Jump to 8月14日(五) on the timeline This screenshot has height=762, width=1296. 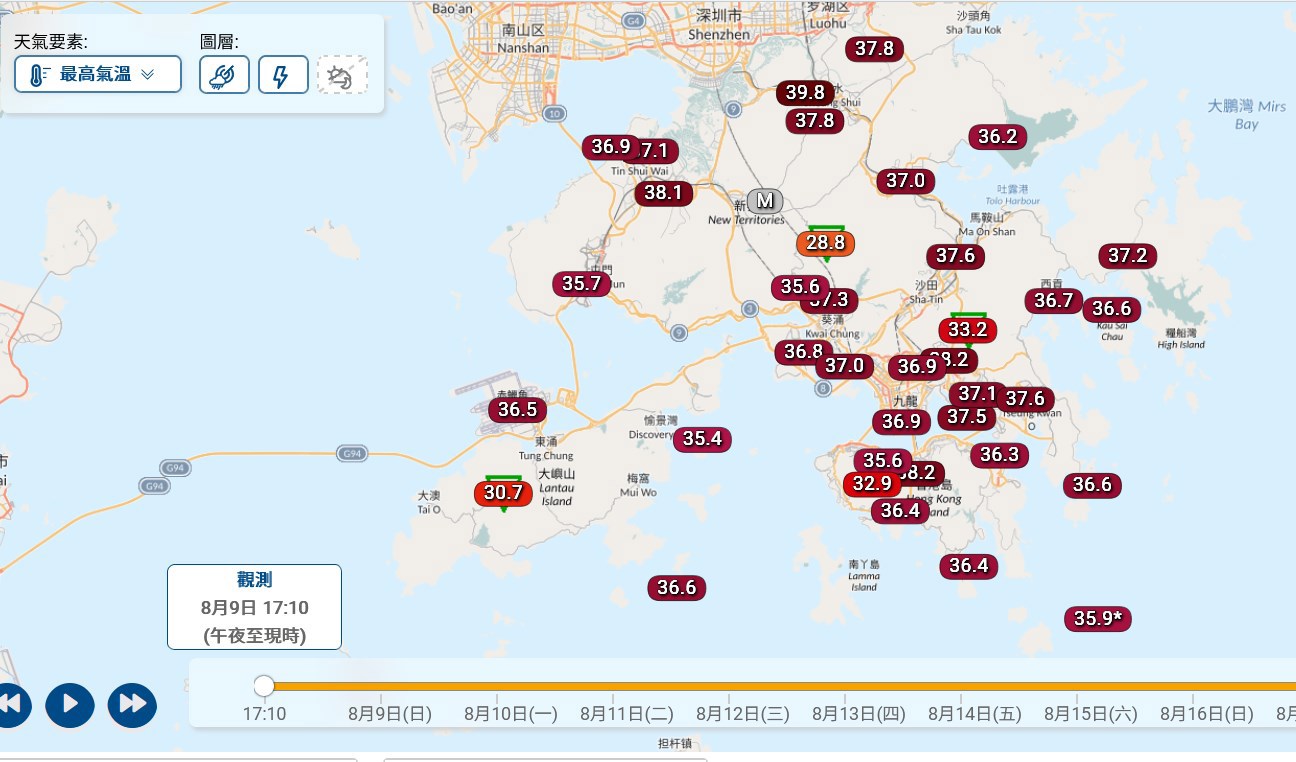point(975,714)
